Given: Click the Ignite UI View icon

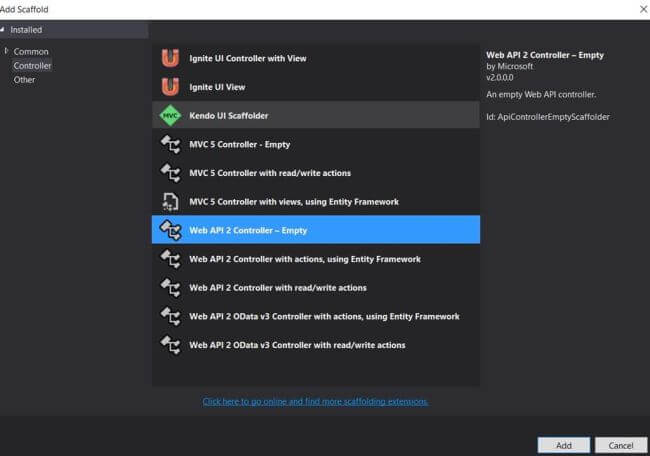Looking at the screenshot, I should pos(170,87).
